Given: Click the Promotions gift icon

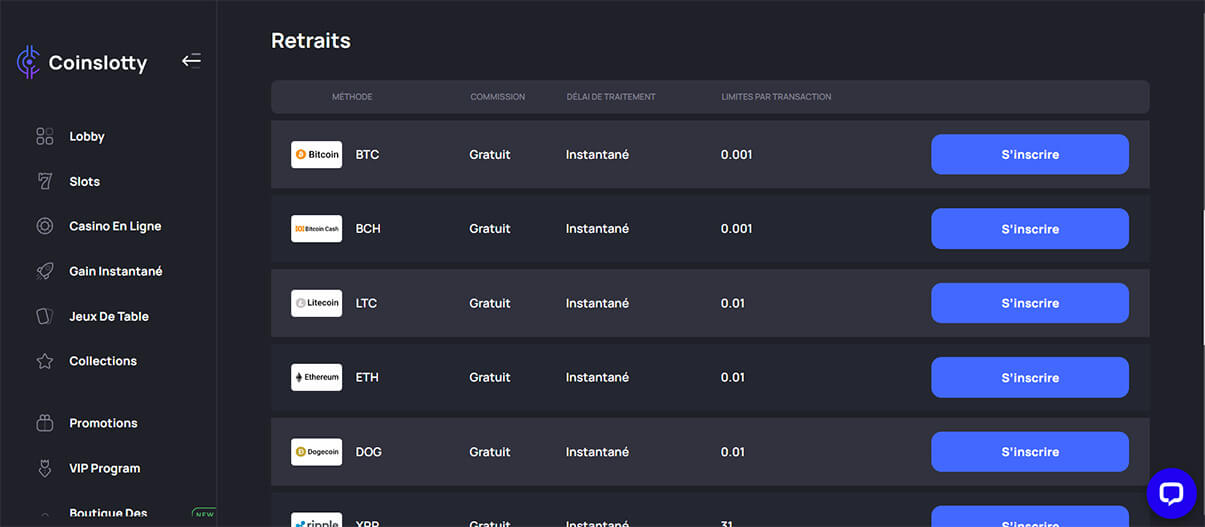Looking at the screenshot, I should (44, 423).
